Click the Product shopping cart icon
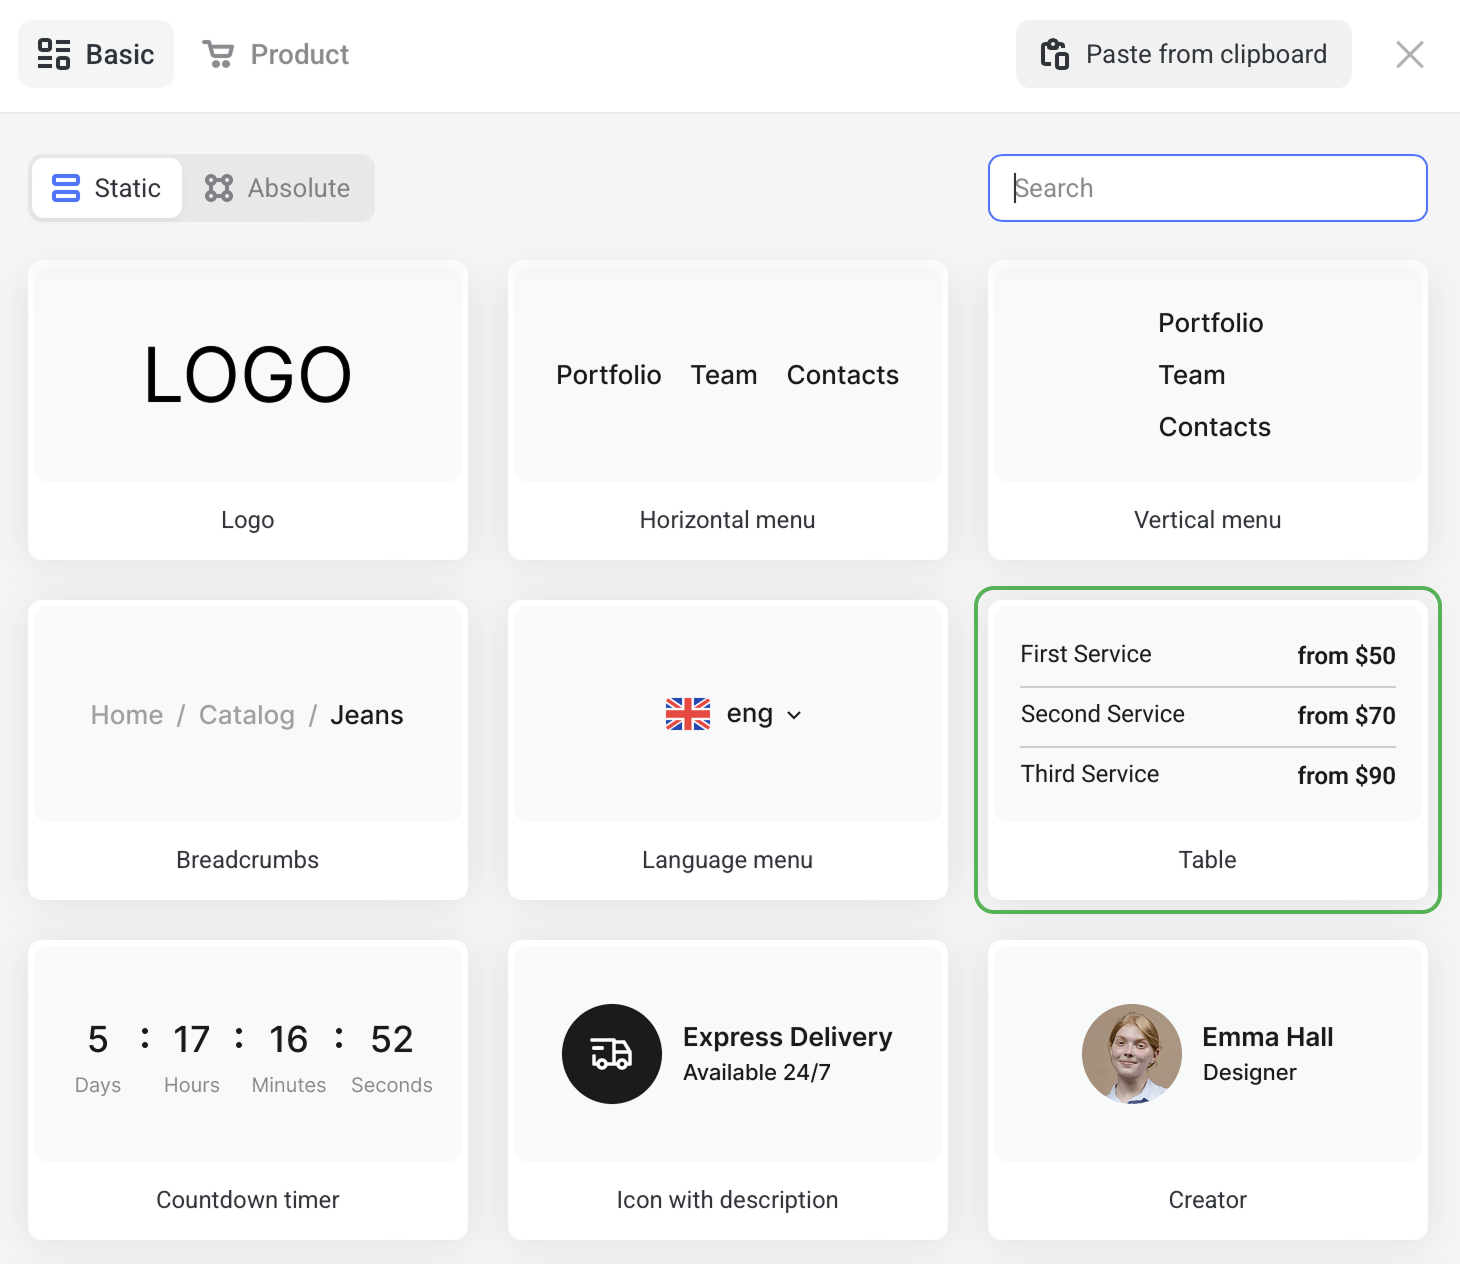Screen dimensions: 1460x1264 click(x=218, y=54)
